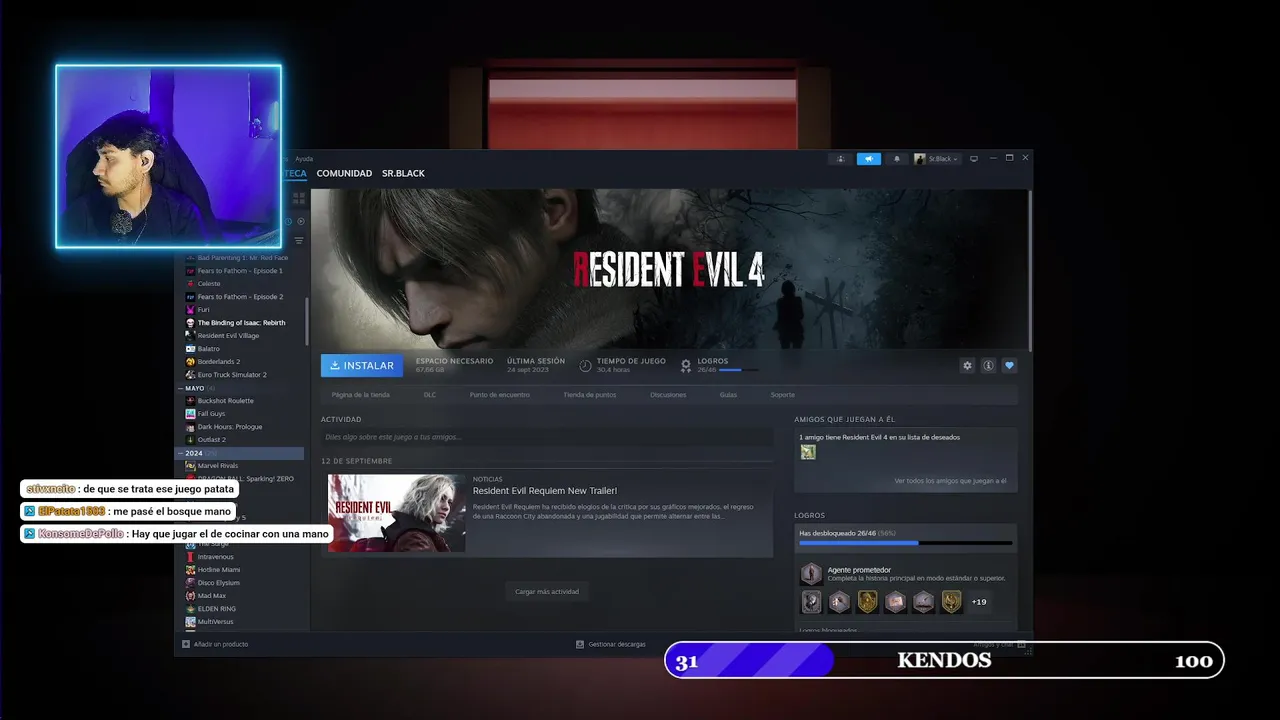1280x720 pixels.
Task: Open the library filter options icon
Action: pyautogui.click(x=298, y=241)
